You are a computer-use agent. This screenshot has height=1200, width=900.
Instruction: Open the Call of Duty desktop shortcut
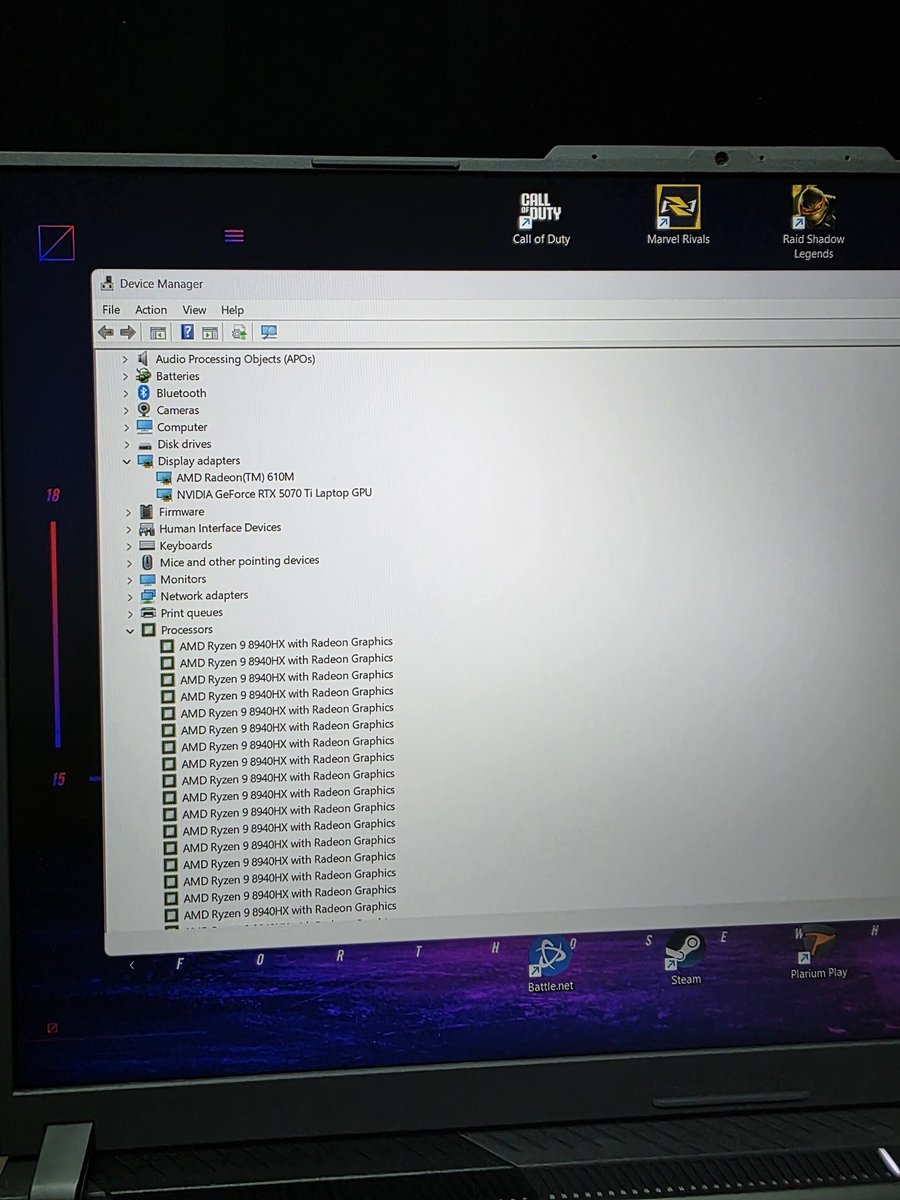541,220
